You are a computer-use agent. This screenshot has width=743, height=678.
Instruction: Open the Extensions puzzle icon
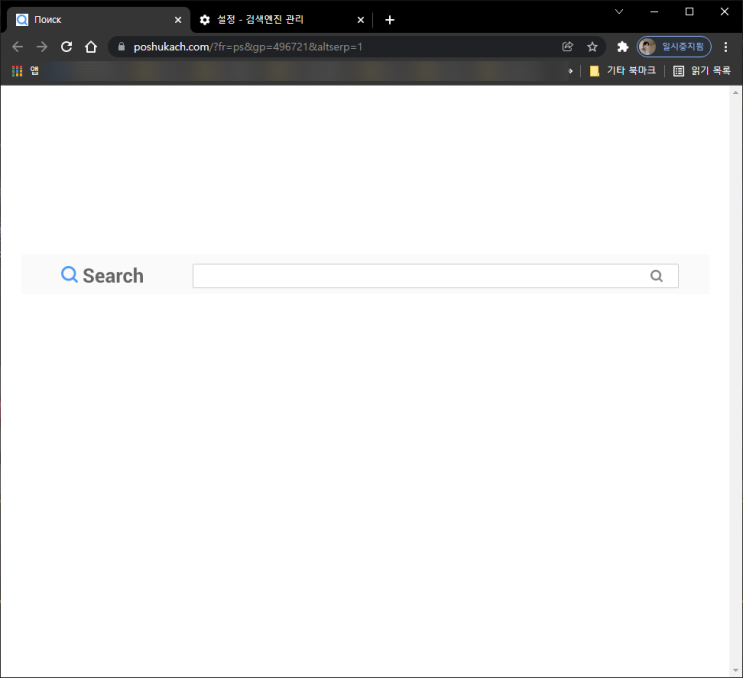(x=622, y=46)
